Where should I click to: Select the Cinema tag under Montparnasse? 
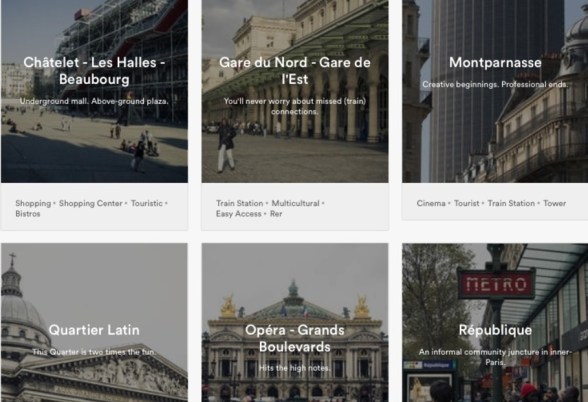click(431, 203)
